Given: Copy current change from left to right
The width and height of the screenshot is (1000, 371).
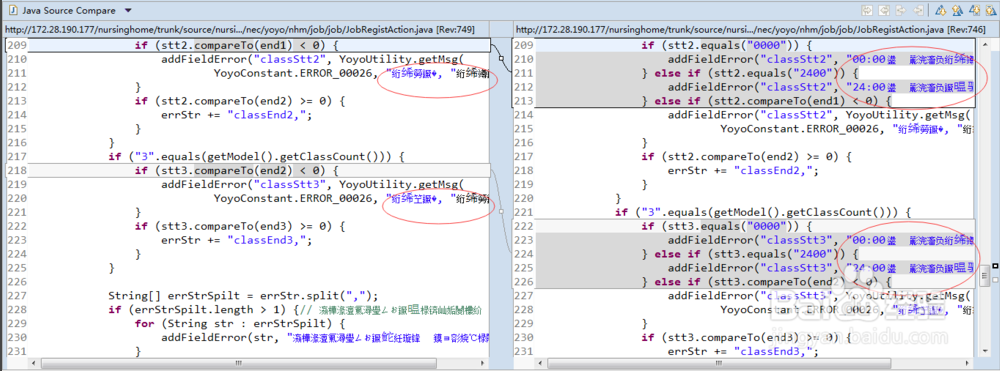Looking at the screenshot, I should coord(901,10).
